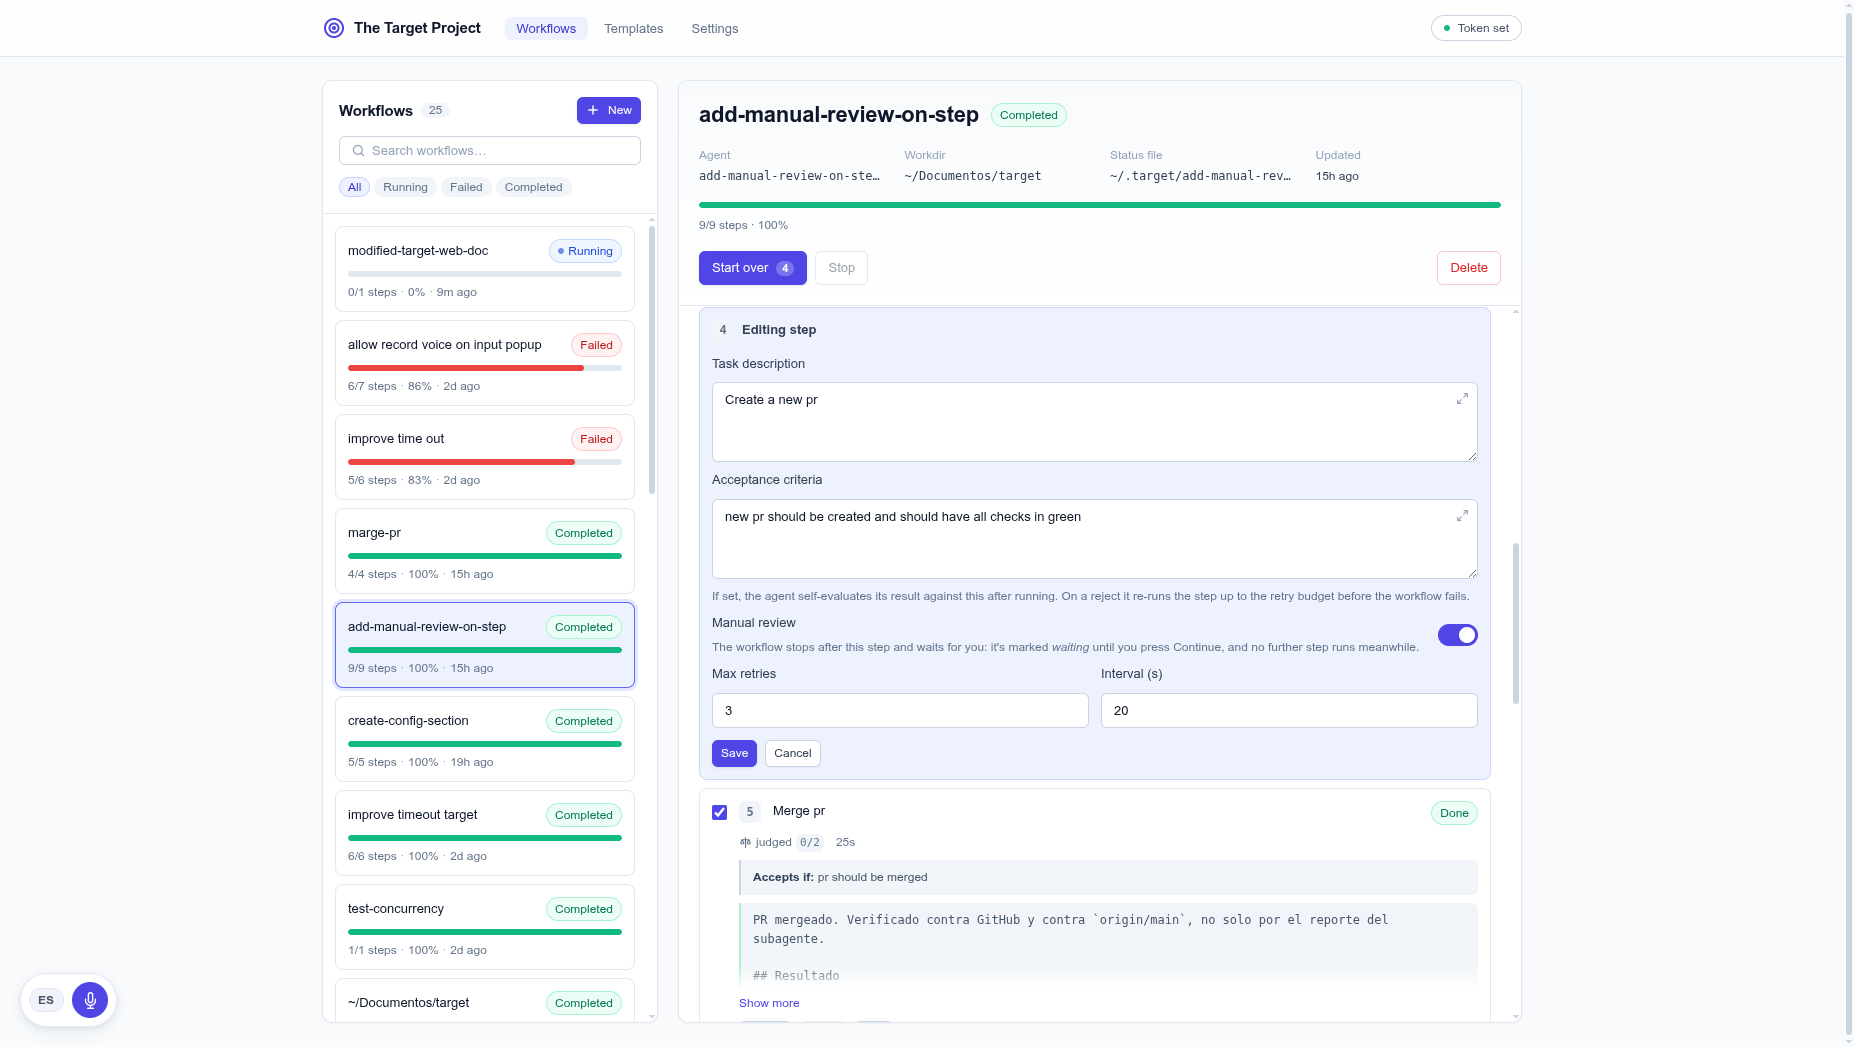This screenshot has width=1854, height=1047.
Task: Click into the Acceptance criteria textarea
Action: (1094, 539)
